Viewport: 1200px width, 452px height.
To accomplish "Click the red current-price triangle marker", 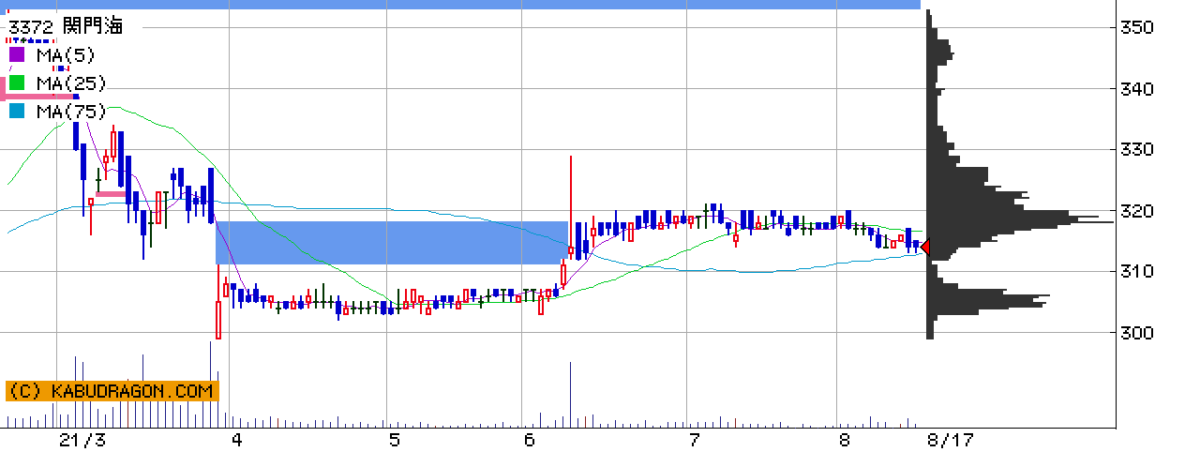I will click(x=926, y=246).
